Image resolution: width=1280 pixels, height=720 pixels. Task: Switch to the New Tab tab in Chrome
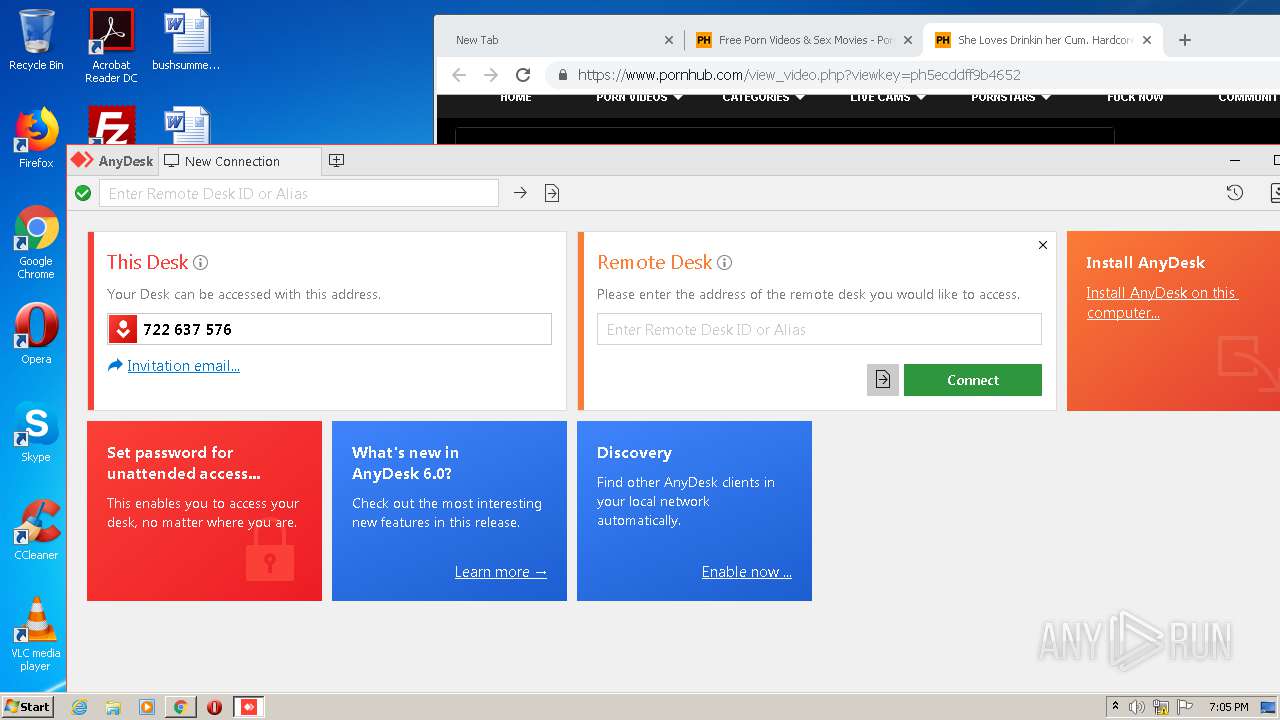[562, 40]
